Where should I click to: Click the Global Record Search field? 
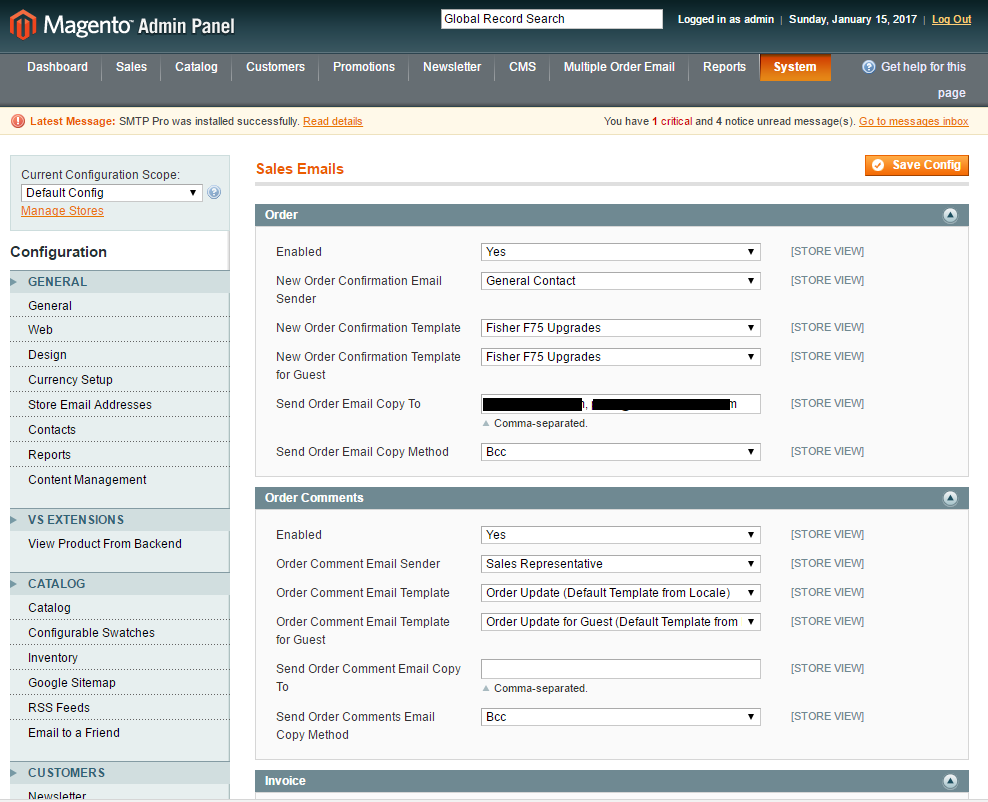pyautogui.click(x=551, y=19)
